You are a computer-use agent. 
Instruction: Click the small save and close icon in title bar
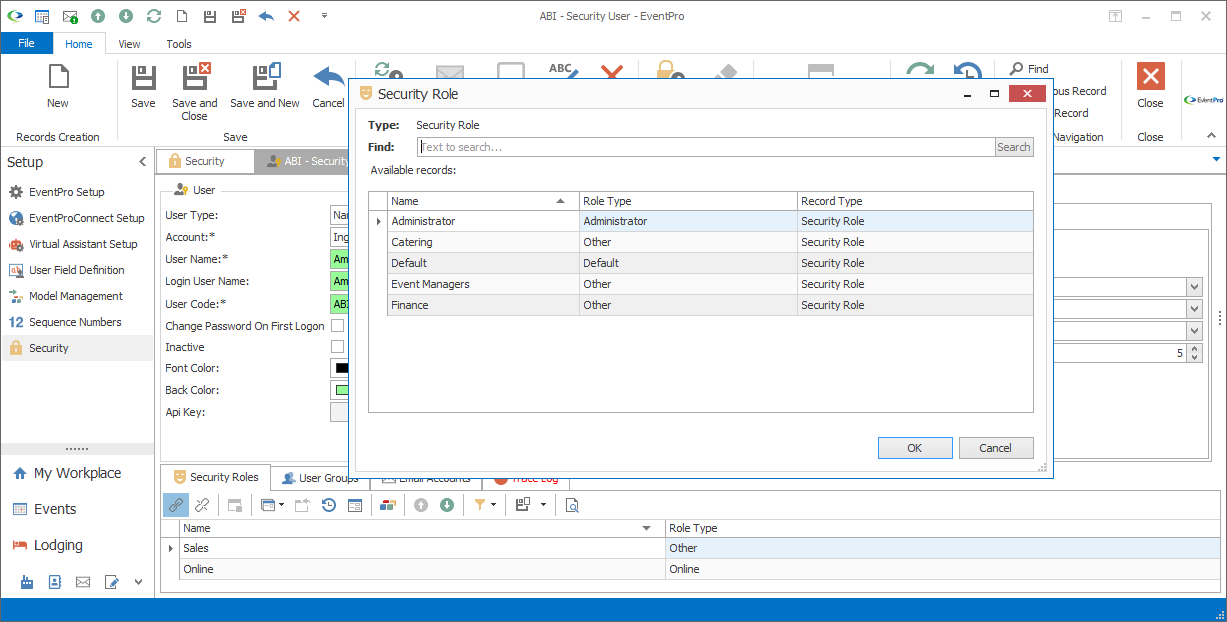[238, 16]
